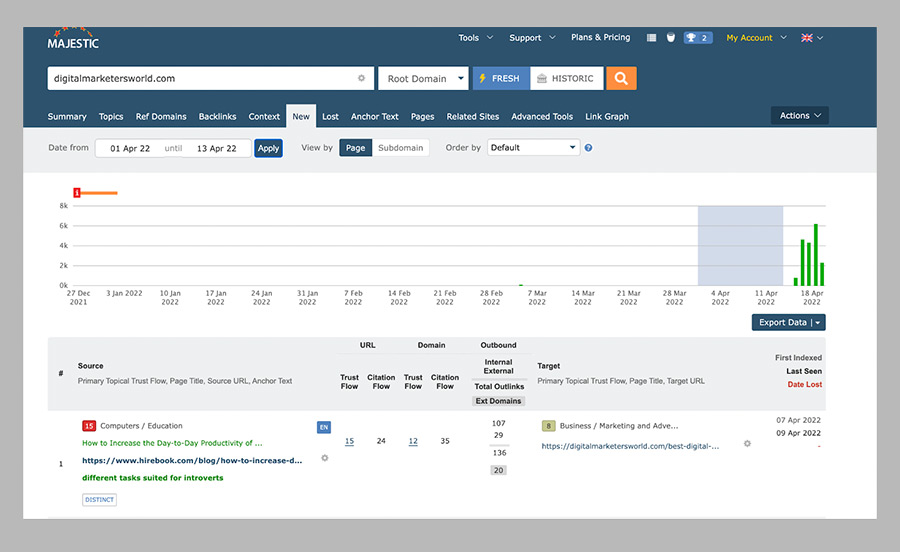The image size is (900, 552).
Task: Open the trophy awards badge
Action: (697, 38)
